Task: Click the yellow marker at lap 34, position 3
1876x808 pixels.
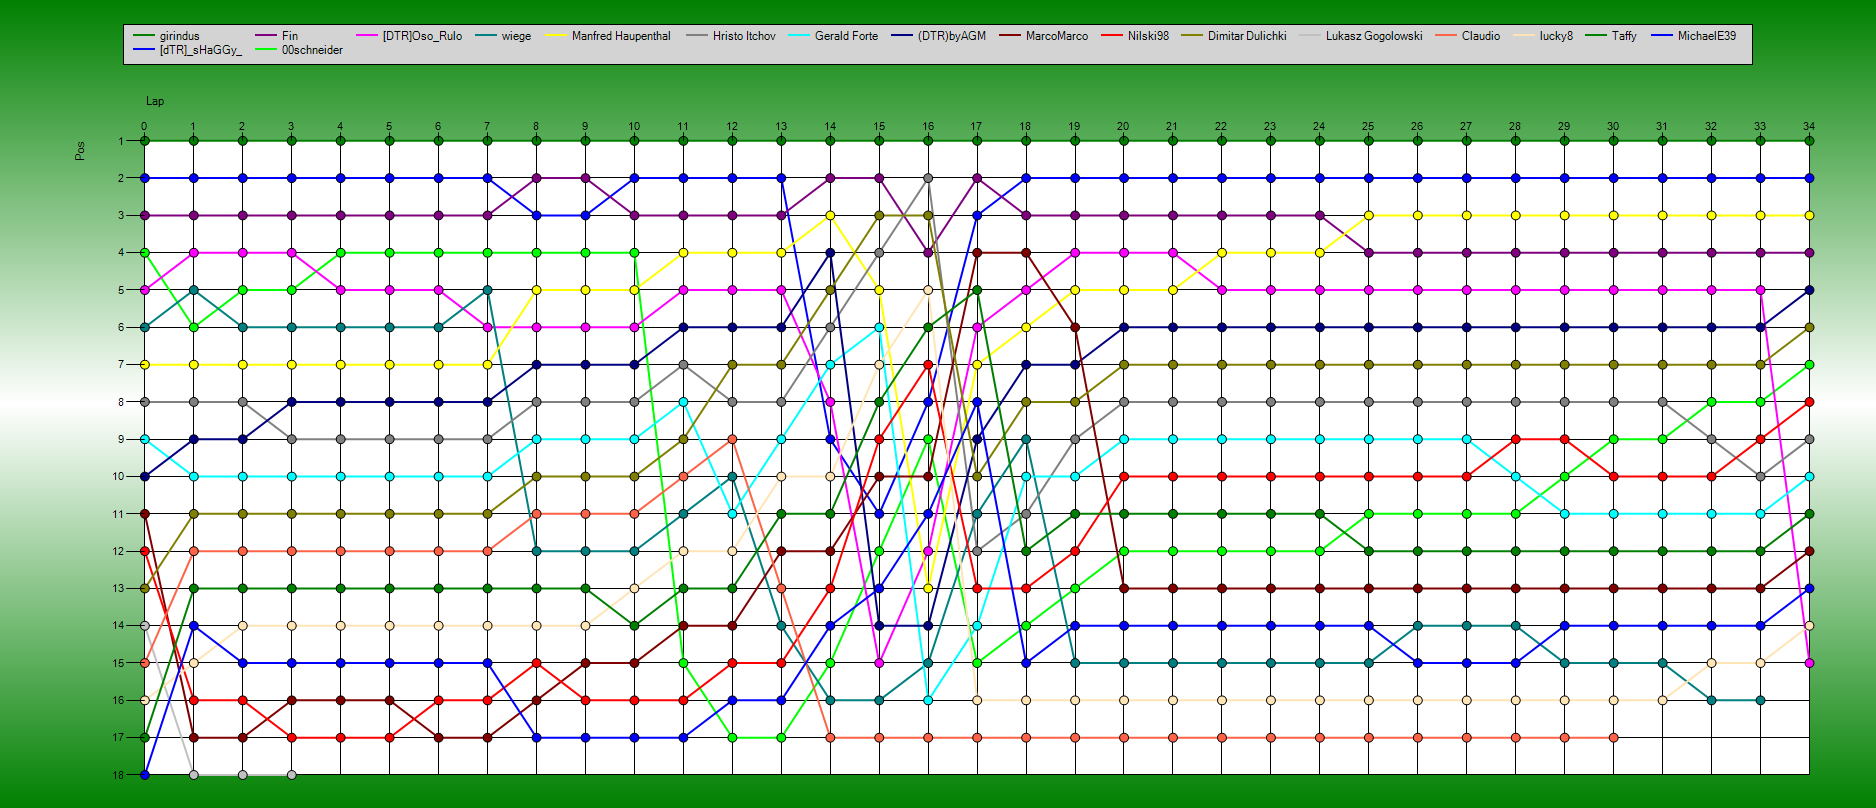Action: tap(1809, 215)
